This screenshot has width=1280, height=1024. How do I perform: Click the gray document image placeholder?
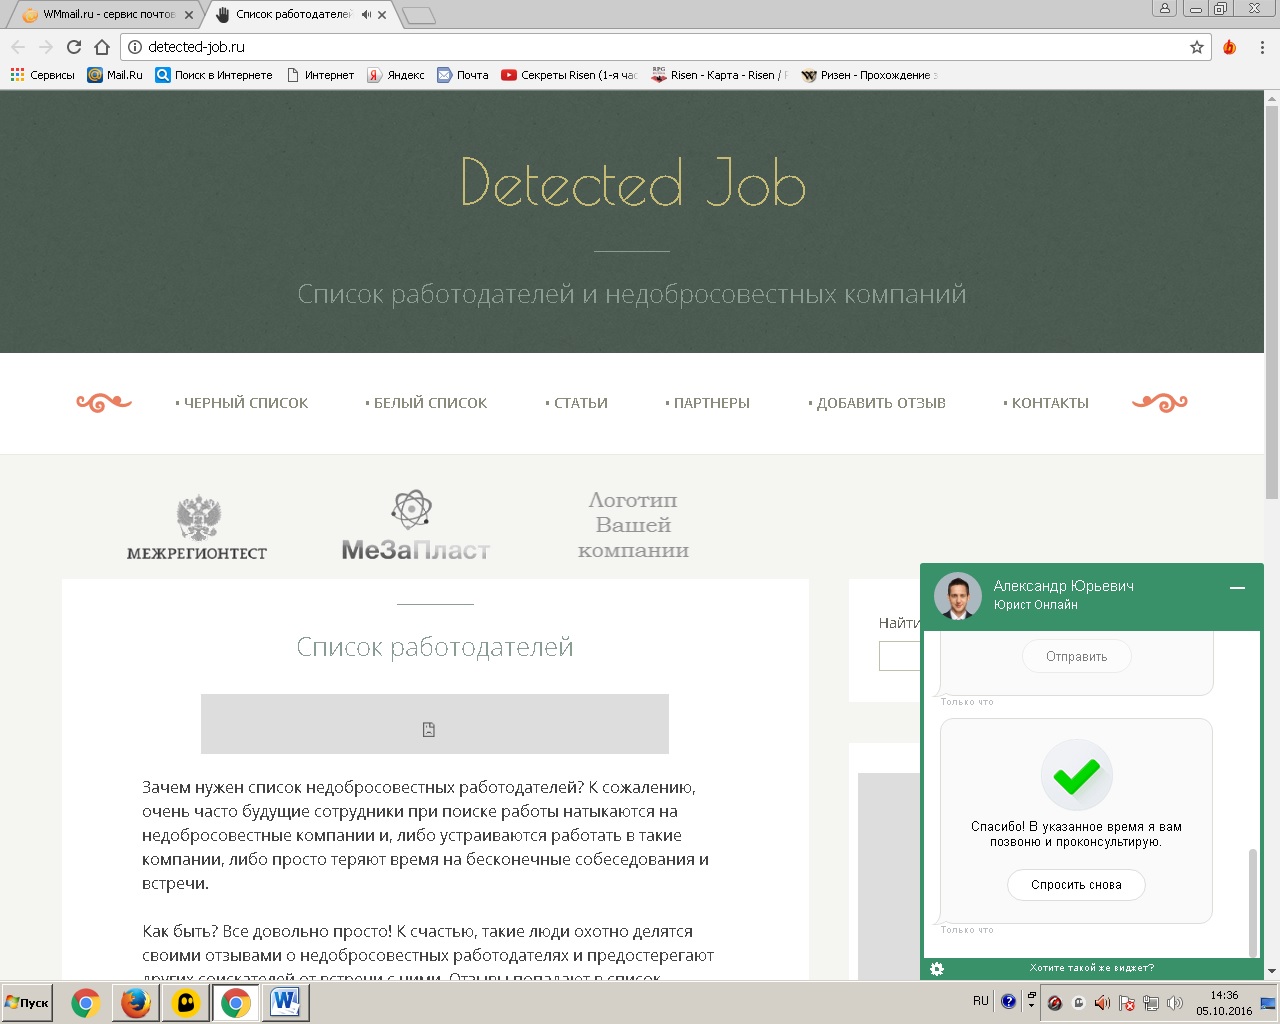click(x=435, y=724)
